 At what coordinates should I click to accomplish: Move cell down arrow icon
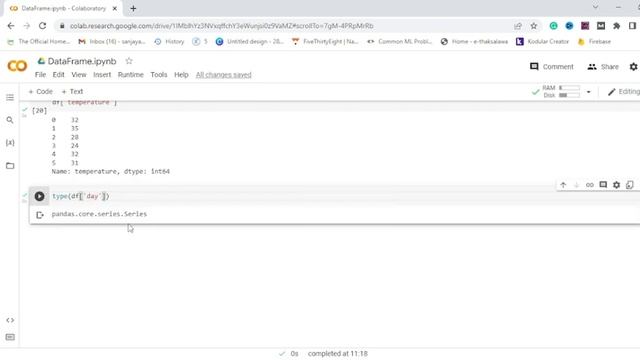point(576,185)
